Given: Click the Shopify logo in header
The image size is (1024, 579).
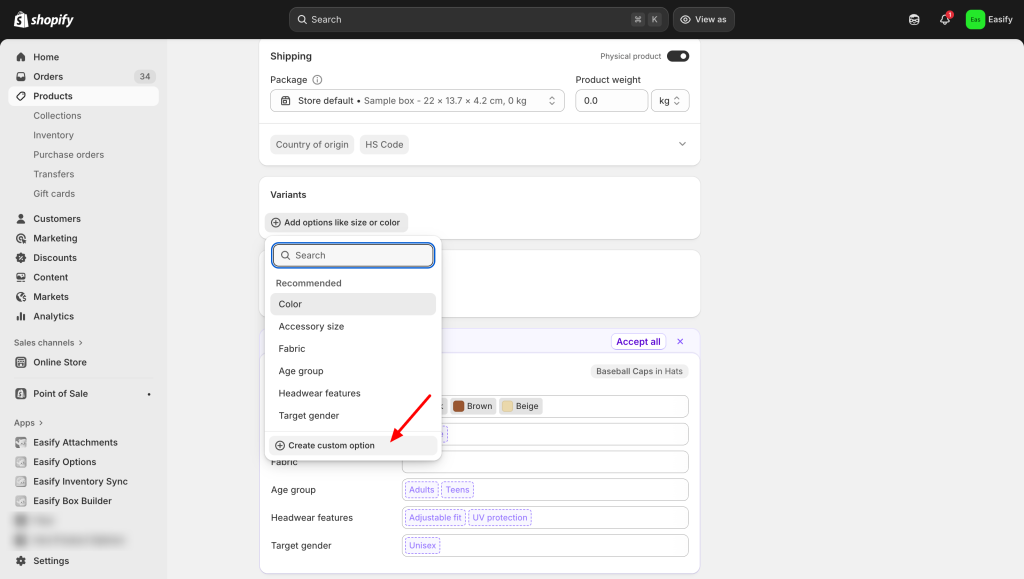Looking at the screenshot, I should [44, 20].
